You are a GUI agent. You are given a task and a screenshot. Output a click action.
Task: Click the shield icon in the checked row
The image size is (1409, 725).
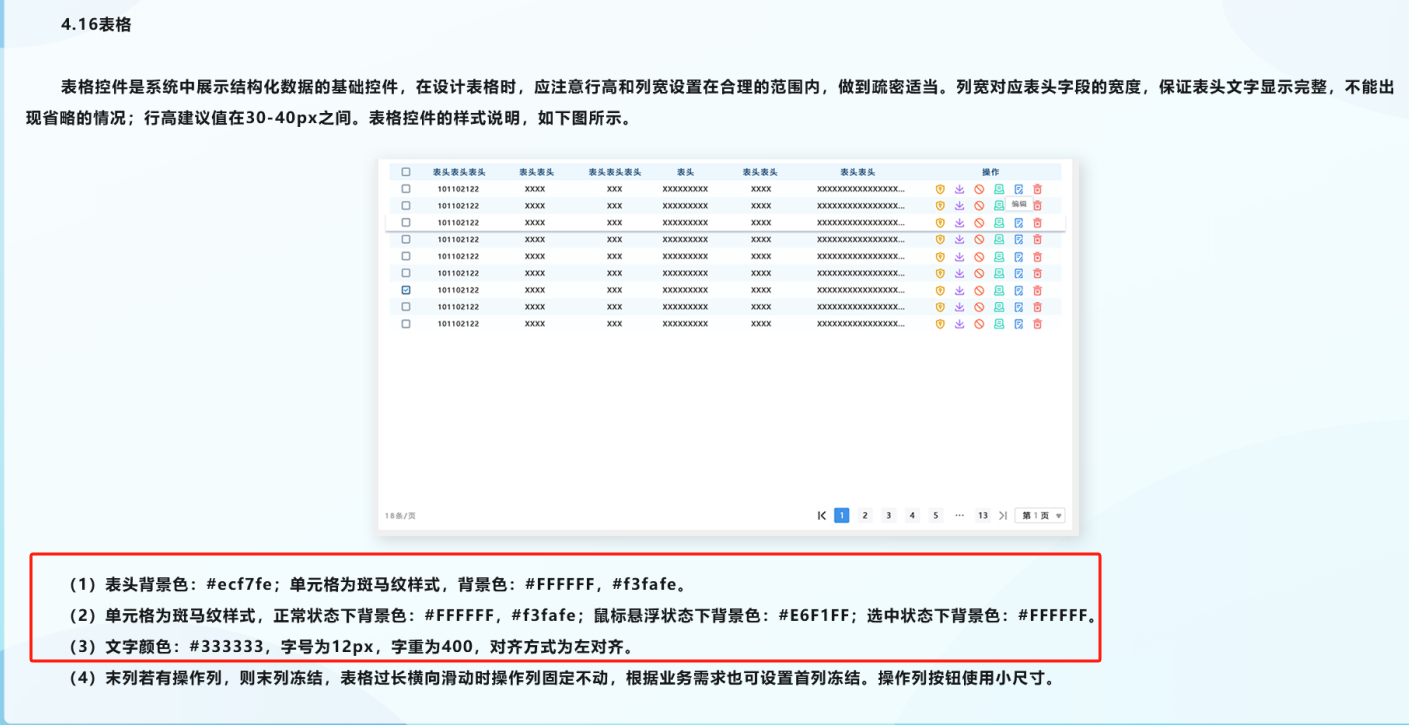(940, 290)
